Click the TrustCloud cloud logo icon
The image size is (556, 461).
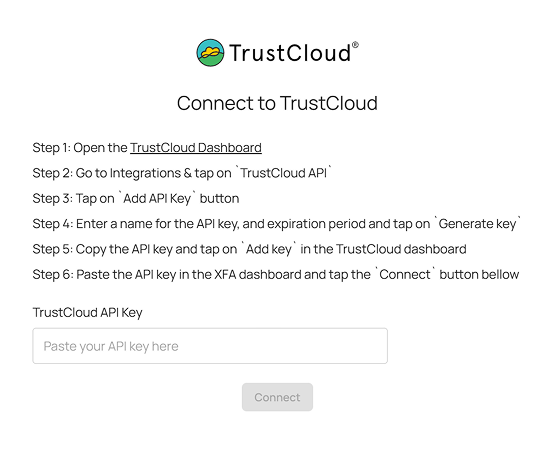coord(210,53)
